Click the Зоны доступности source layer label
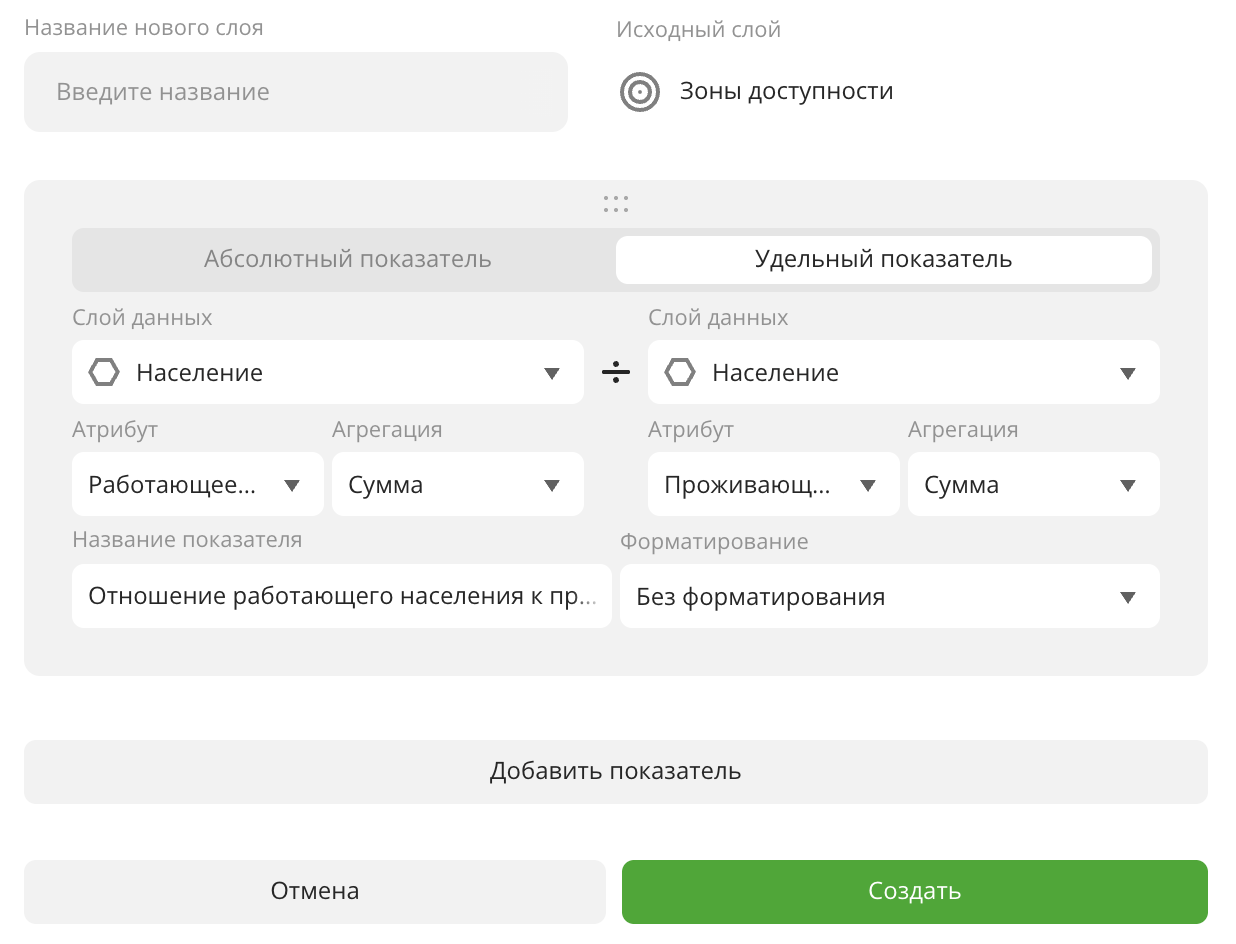The width and height of the screenshot is (1236, 944). [x=786, y=92]
